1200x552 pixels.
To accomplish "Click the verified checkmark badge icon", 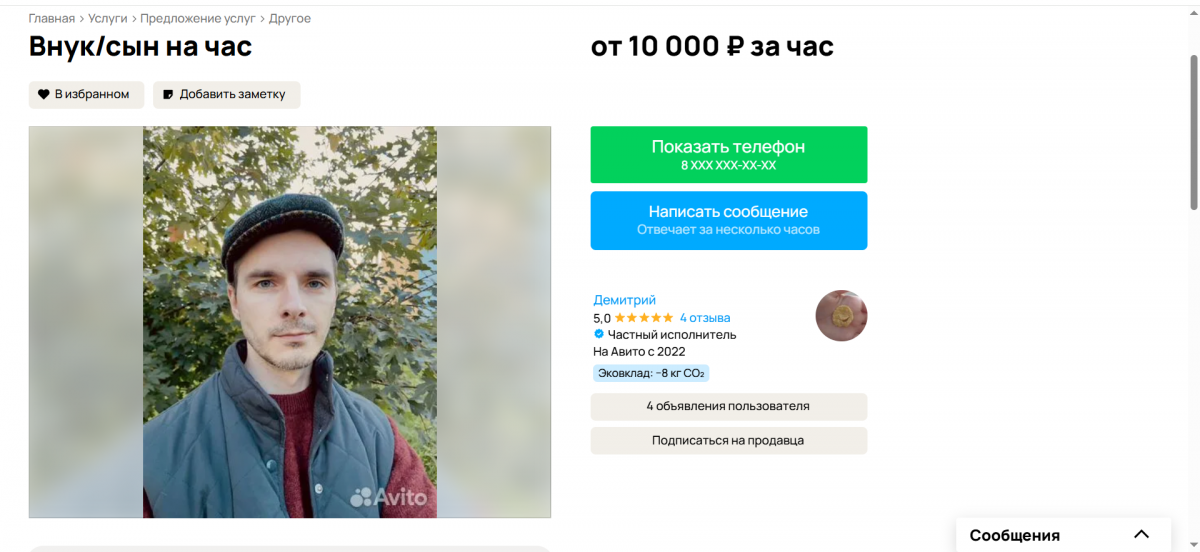I will pyautogui.click(x=599, y=334).
